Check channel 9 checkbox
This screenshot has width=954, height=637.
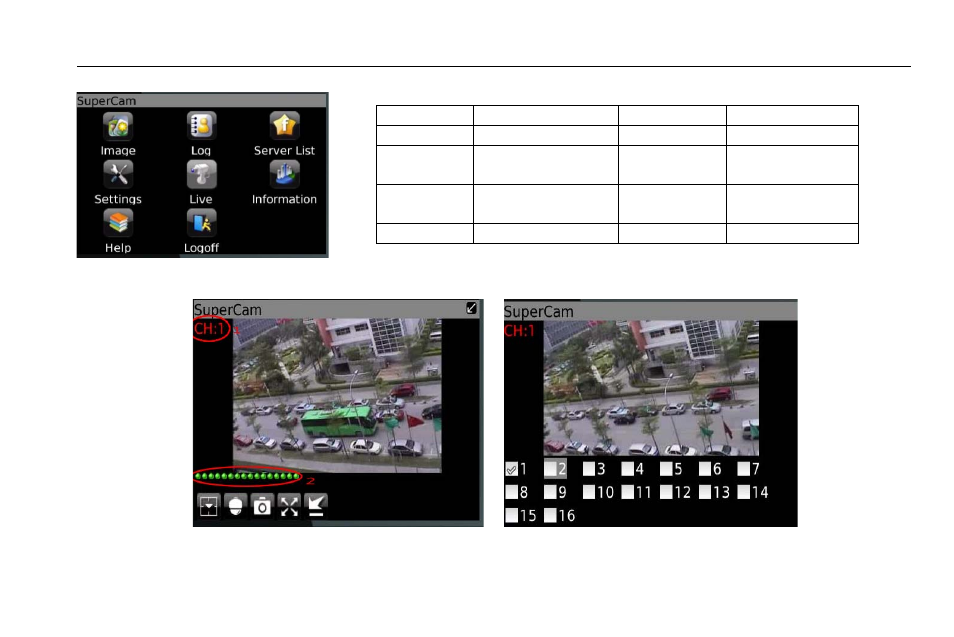[551, 492]
